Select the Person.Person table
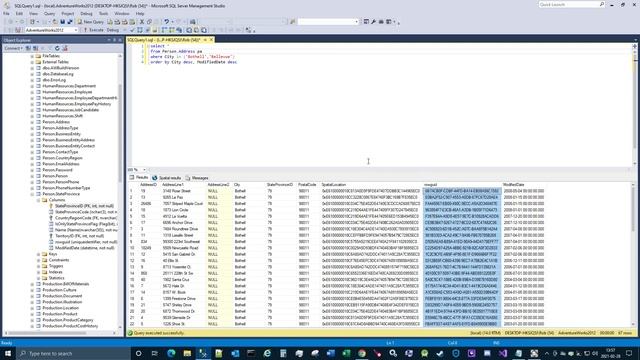 pyautogui.click(x=55, y=176)
